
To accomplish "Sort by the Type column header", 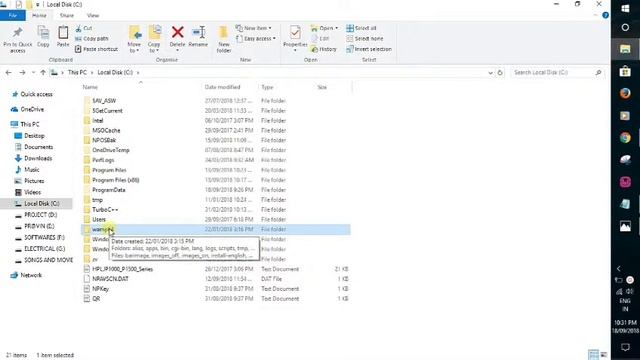I will [267, 87].
